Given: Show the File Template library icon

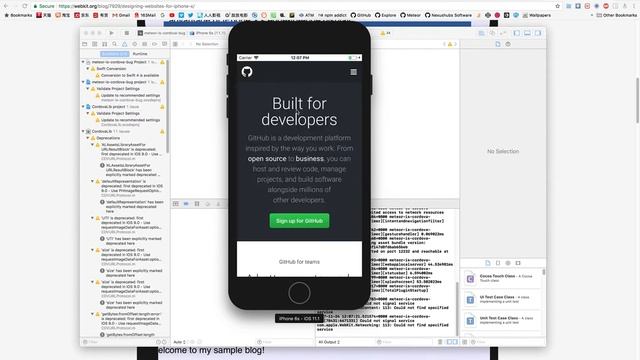Looking at the screenshot, I should pos(488,263).
